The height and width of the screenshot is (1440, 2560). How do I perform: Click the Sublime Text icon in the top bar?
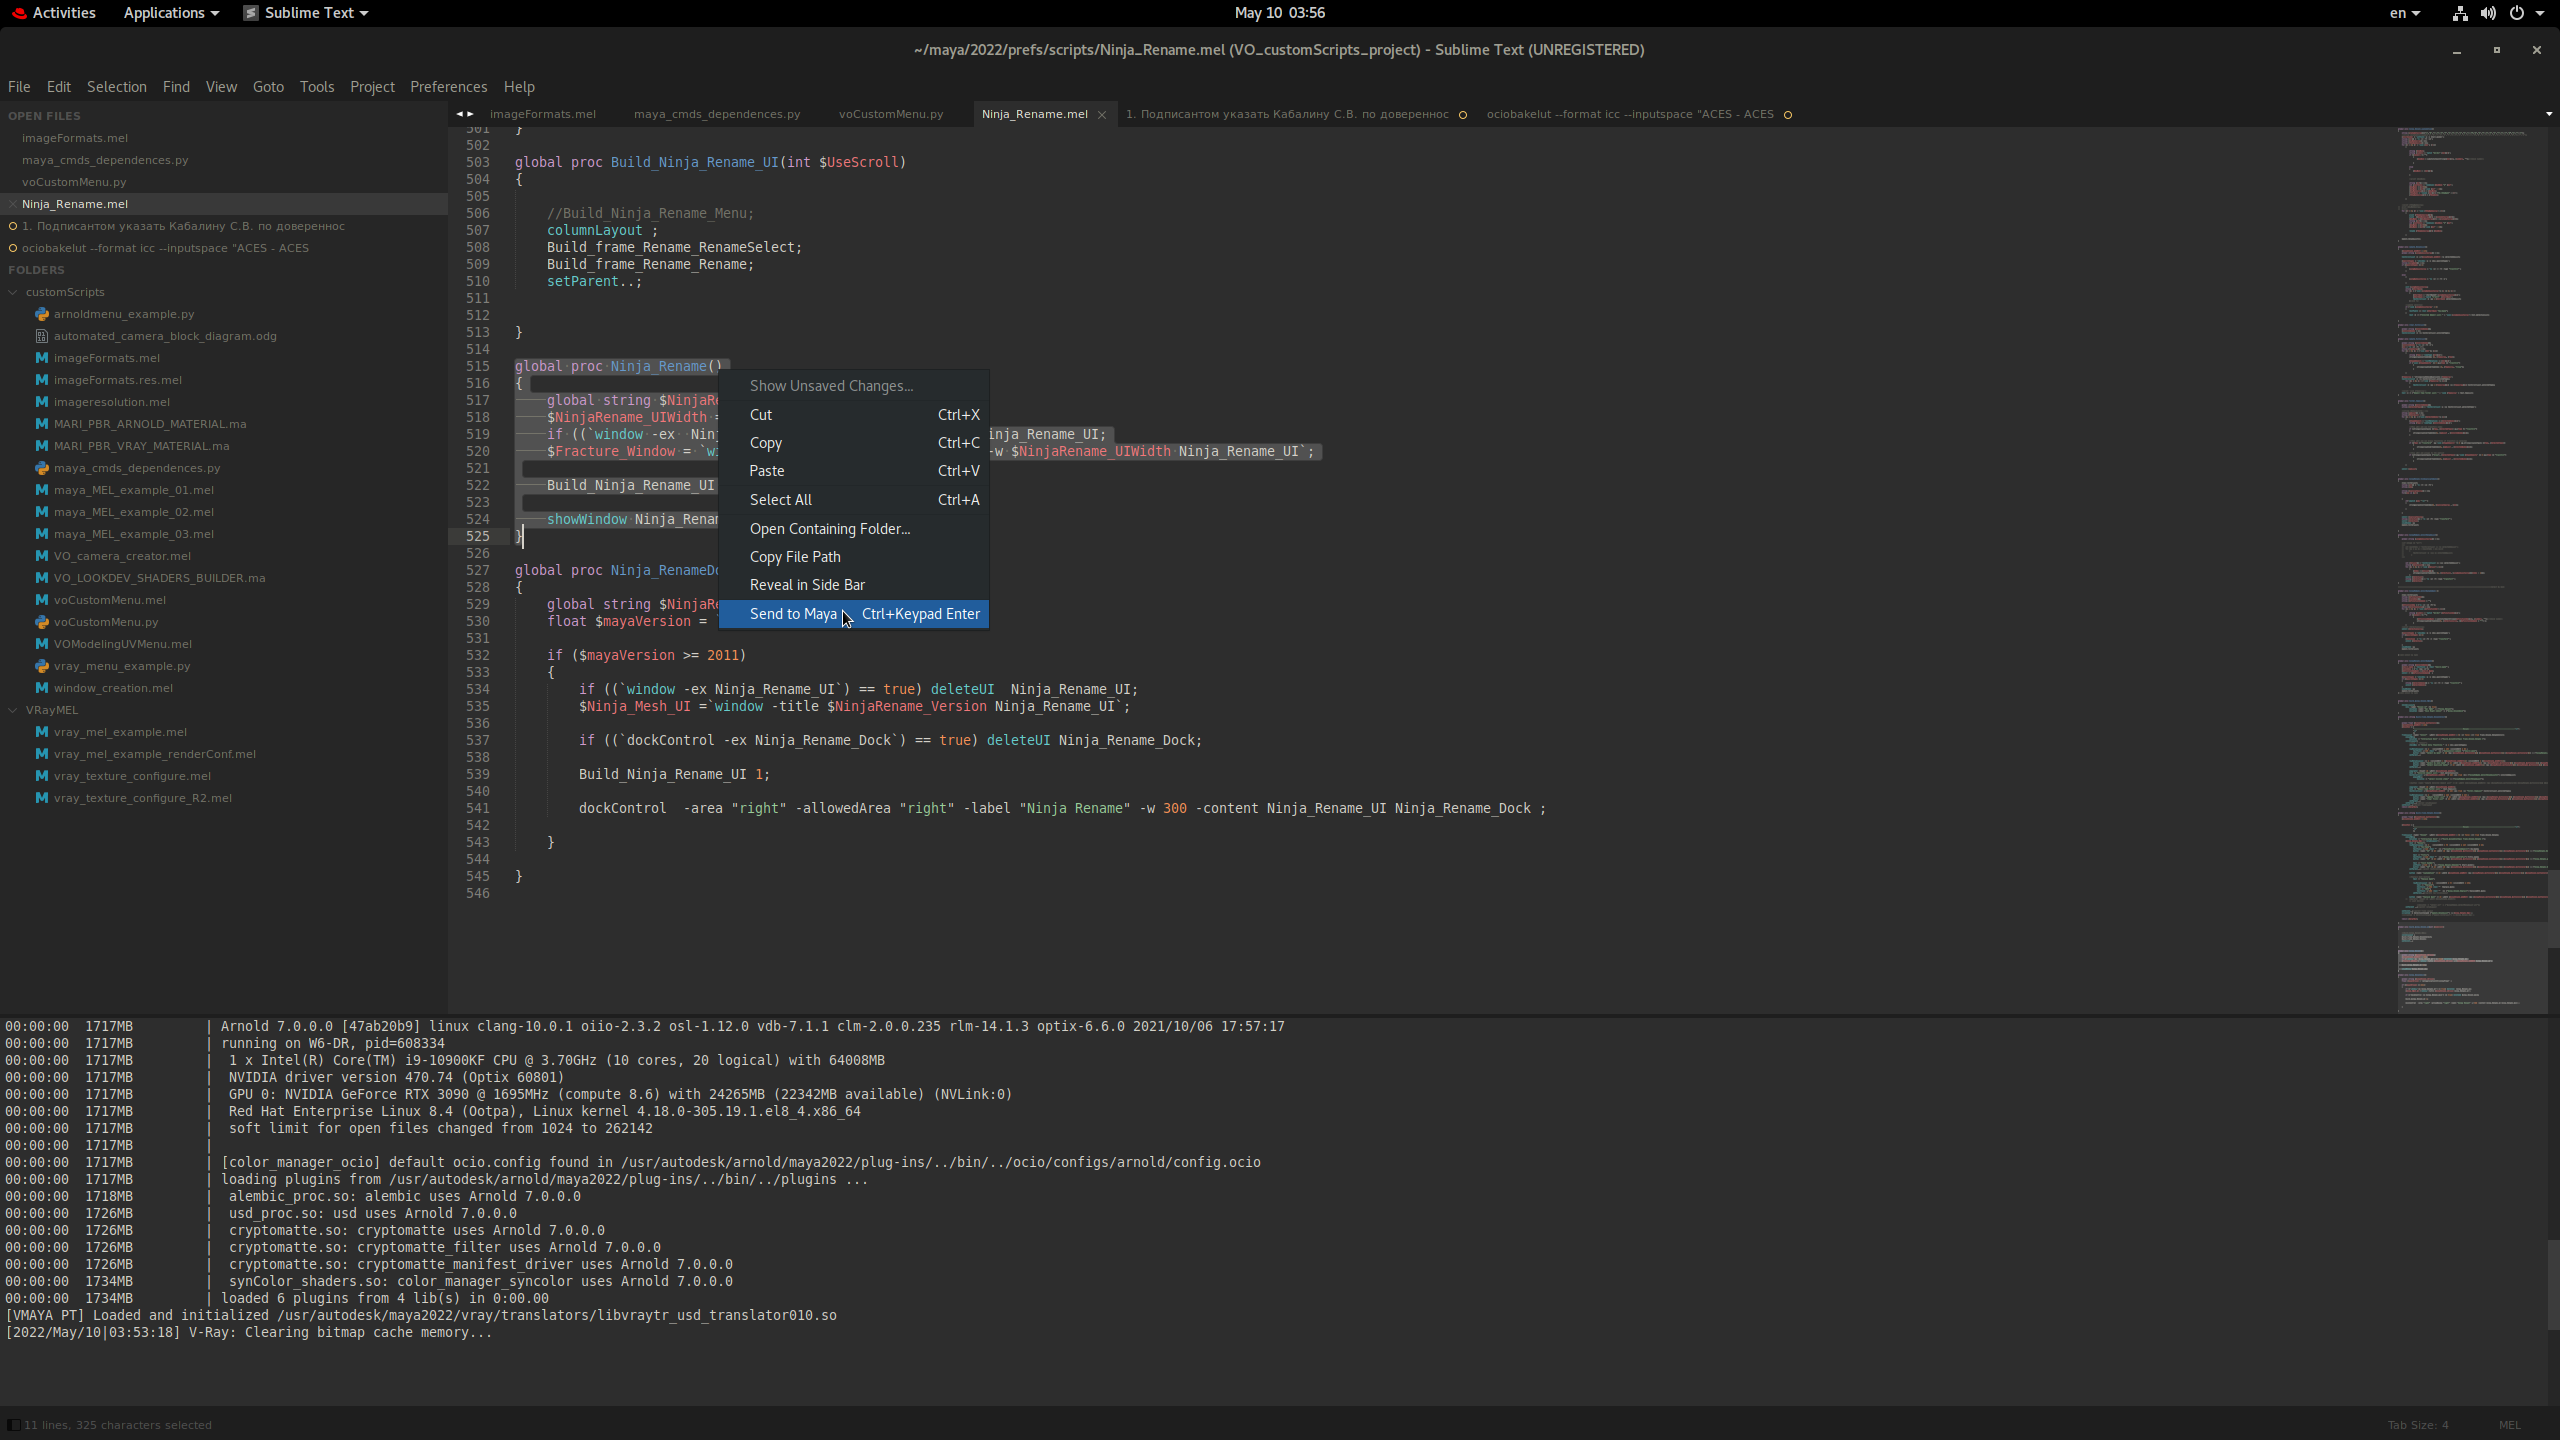(x=250, y=13)
